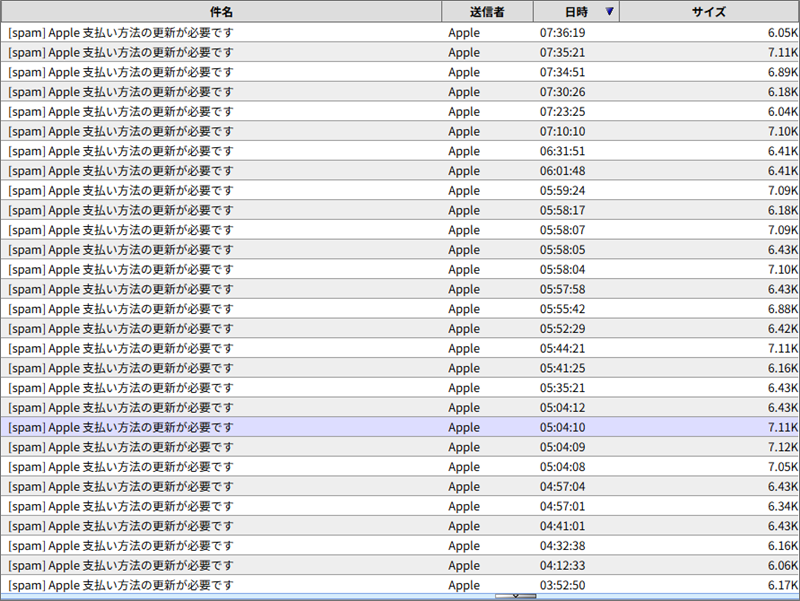Select the email row at 03:52:50

point(400,585)
